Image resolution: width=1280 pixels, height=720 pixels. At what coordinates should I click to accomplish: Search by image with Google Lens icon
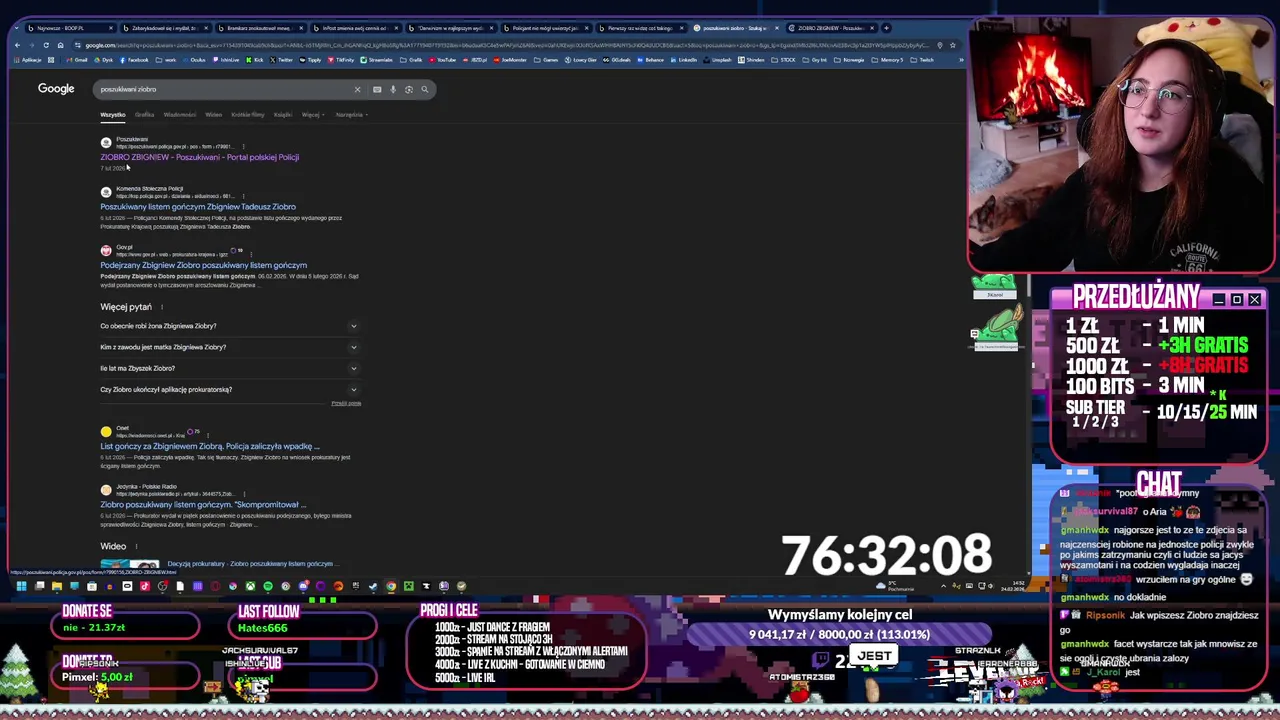point(408,89)
